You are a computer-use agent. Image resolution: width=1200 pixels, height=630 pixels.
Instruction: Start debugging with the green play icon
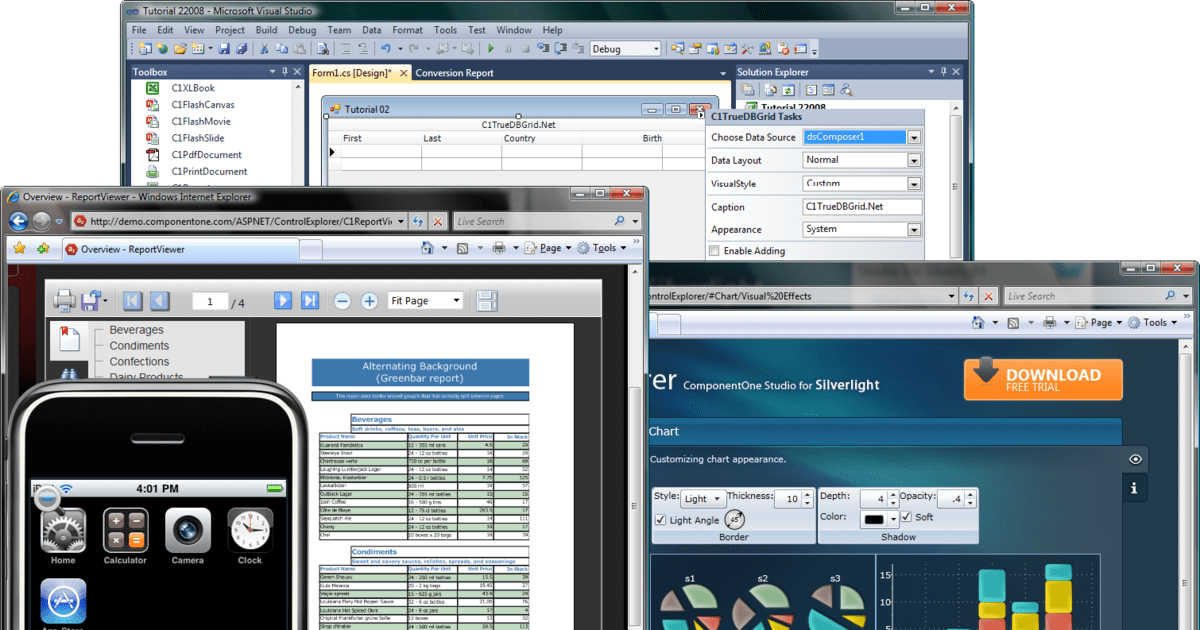coord(492,48)
